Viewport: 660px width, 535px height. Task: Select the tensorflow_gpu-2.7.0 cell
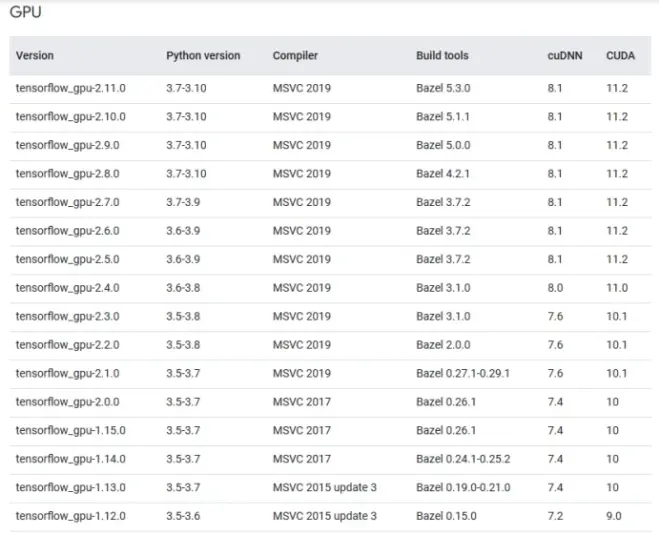click(67, 202)
